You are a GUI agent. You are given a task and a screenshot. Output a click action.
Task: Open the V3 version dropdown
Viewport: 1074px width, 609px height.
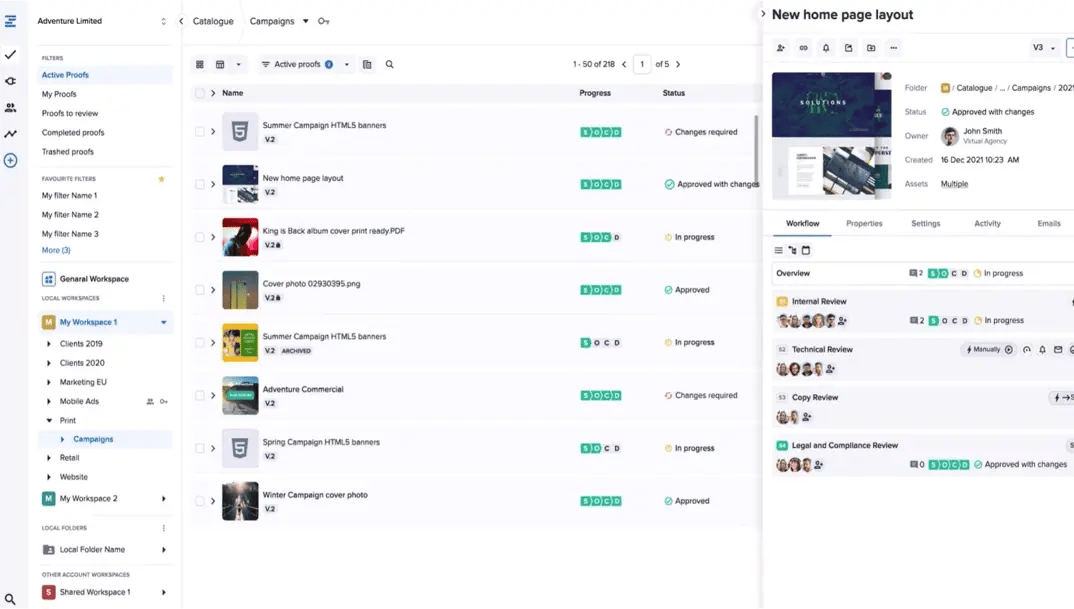click(x=1044, y=48)
